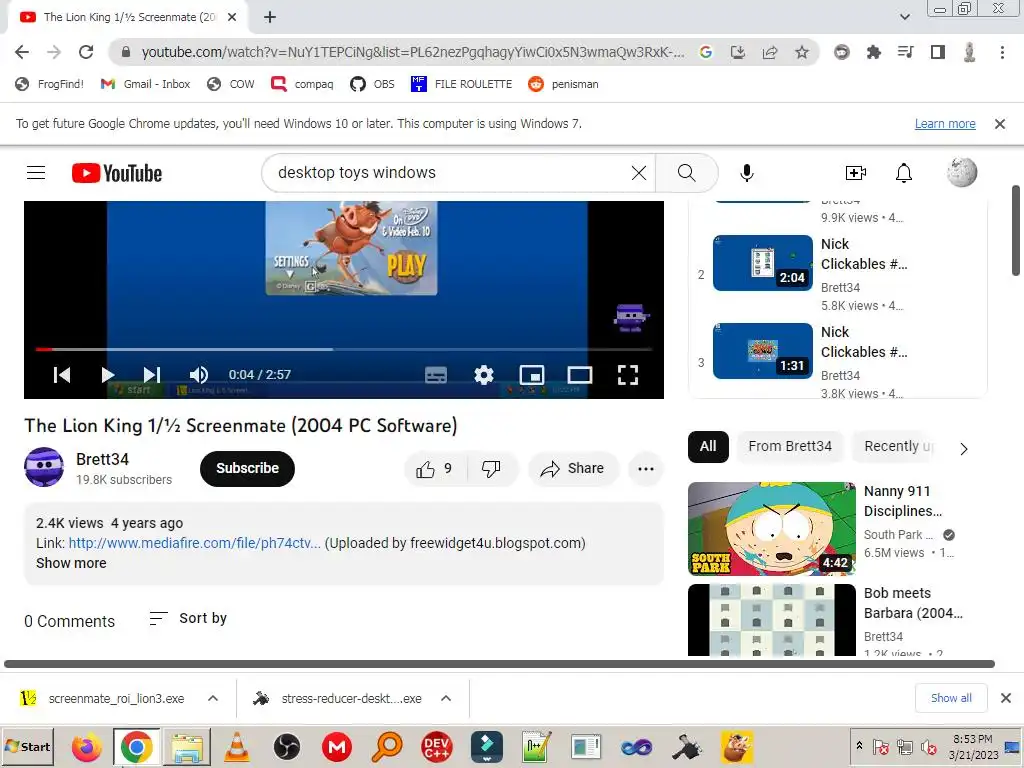Open OBS bookmark
1024x768 pixels.
[x=373, y=84]
